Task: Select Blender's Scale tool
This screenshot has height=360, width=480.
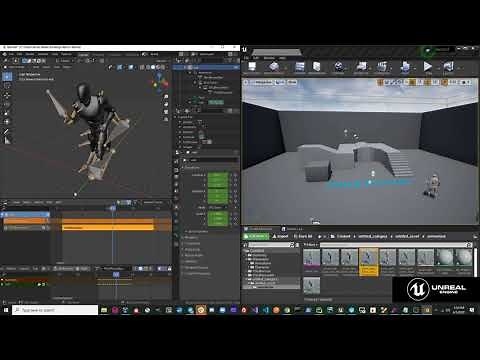Action: (x=7, y=113)
